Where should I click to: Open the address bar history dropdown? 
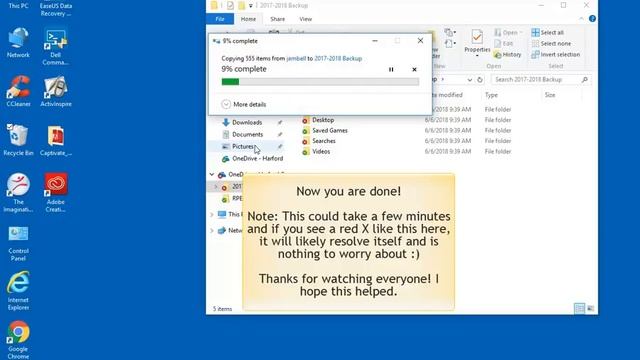click(469, 80)
